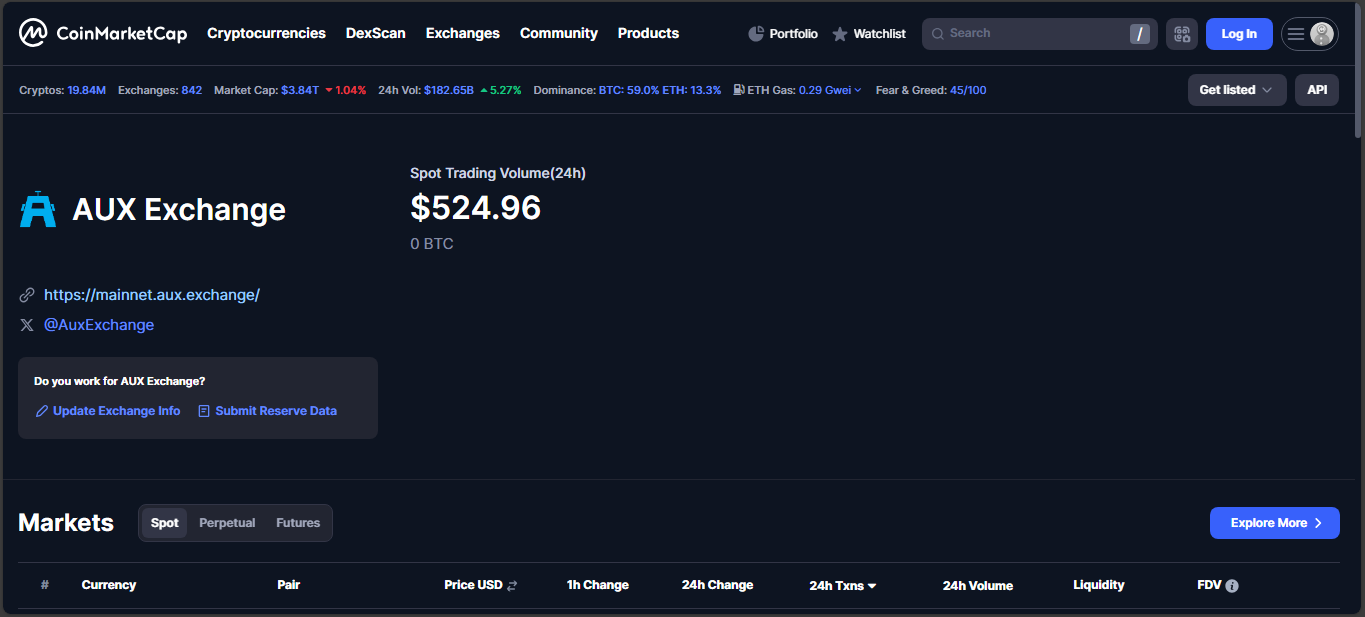This screenshot has height=617, width=1365.
Task: Click the Watchlist star icon
Action: click(840, 34)
